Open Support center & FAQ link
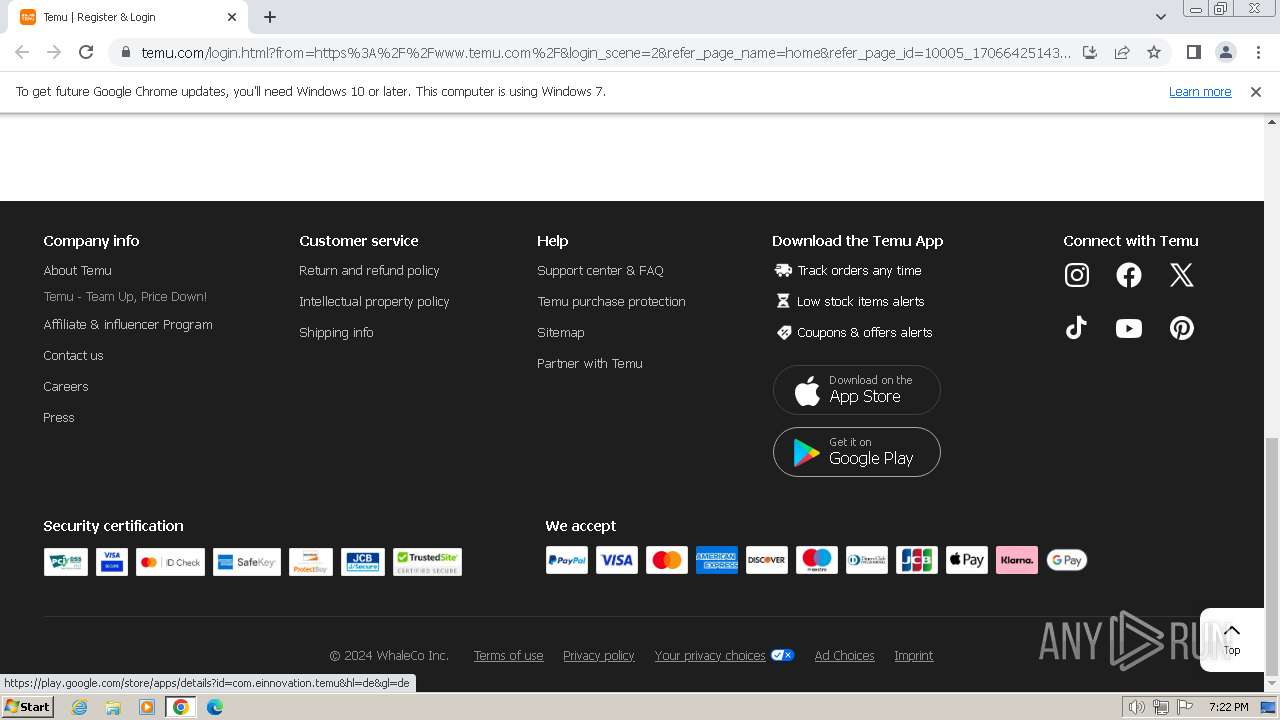Image resolution: width=1280 pixels, height=720 pixels. (x=600, y=271)
